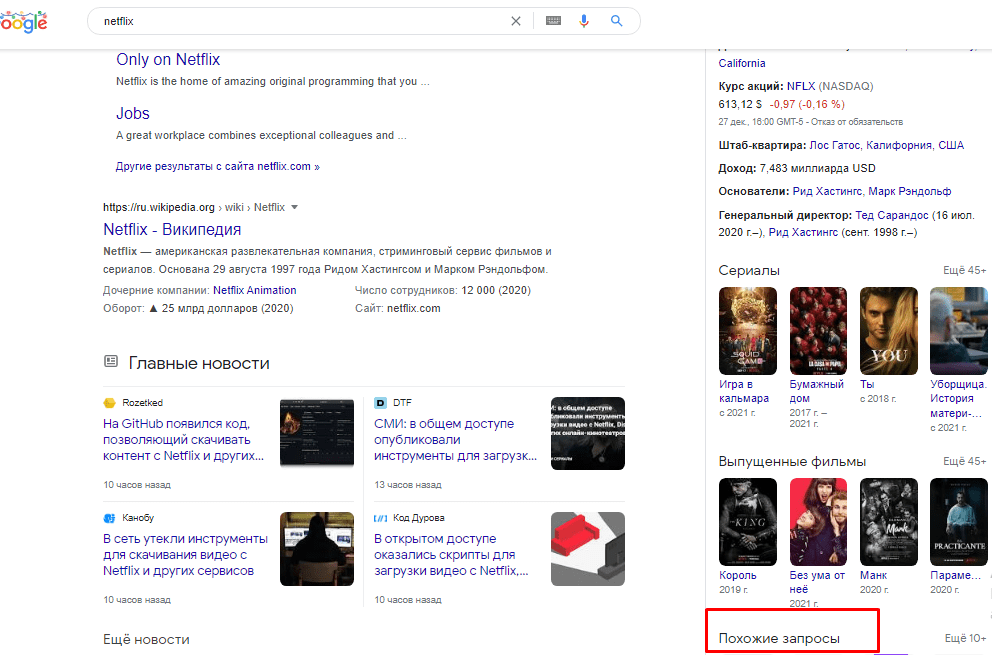This screenshot has width=992, height=655.
Task: Expand Сериалы with Ещё 45+
Action: 965,270
